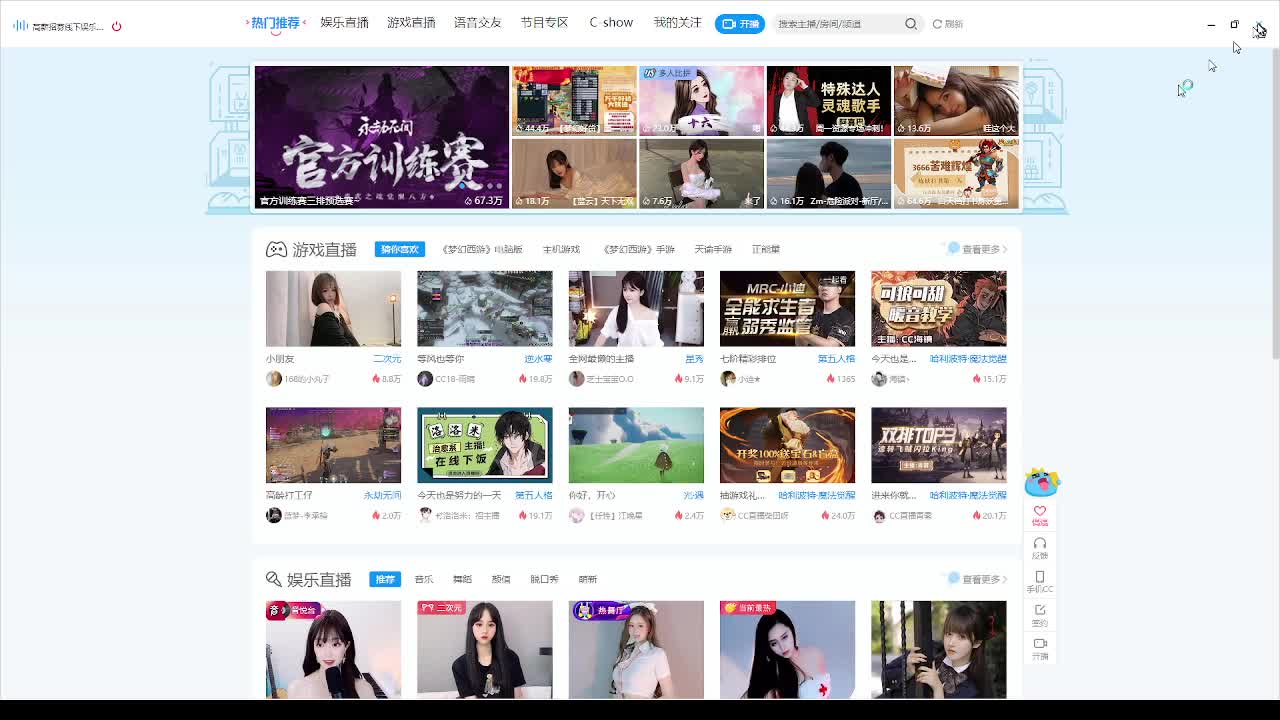Select the 舞蹈 filter
This screenshot has width=1280, height=720.
tap(462, 579)
